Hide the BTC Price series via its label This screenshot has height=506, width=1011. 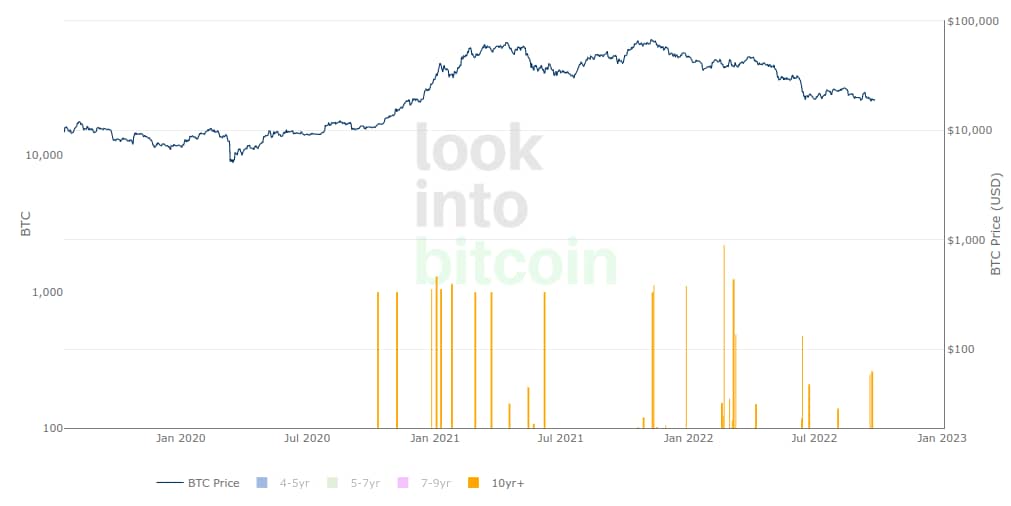point(213,483)
